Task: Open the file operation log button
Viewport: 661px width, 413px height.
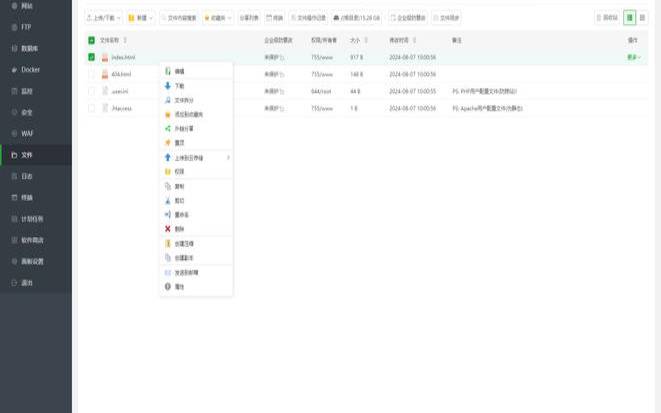Action: point(309,18)
